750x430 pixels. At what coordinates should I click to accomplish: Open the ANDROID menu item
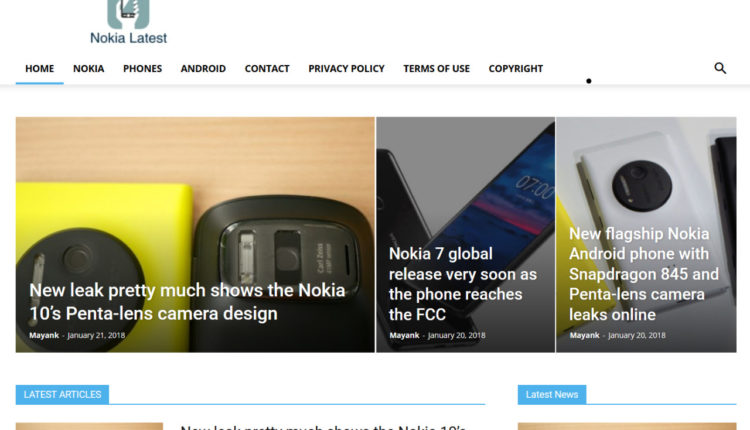point(203,68)
